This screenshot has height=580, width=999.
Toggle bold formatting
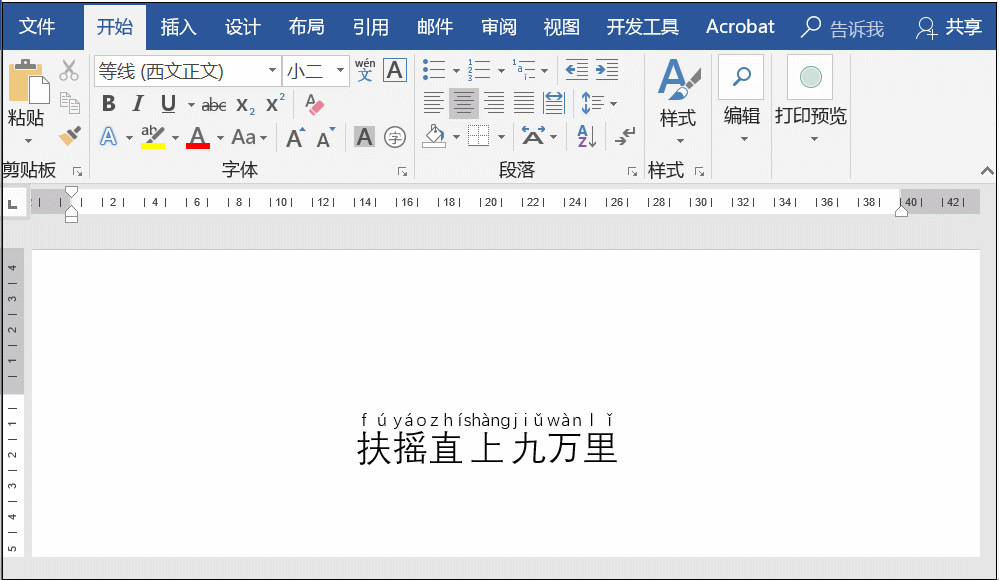click(x=108, y=104)
